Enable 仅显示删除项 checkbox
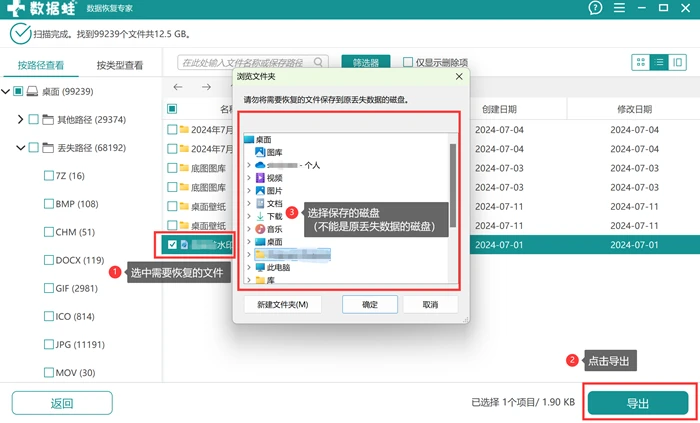This screenshot has width=700, height=423. pos(408,62)
